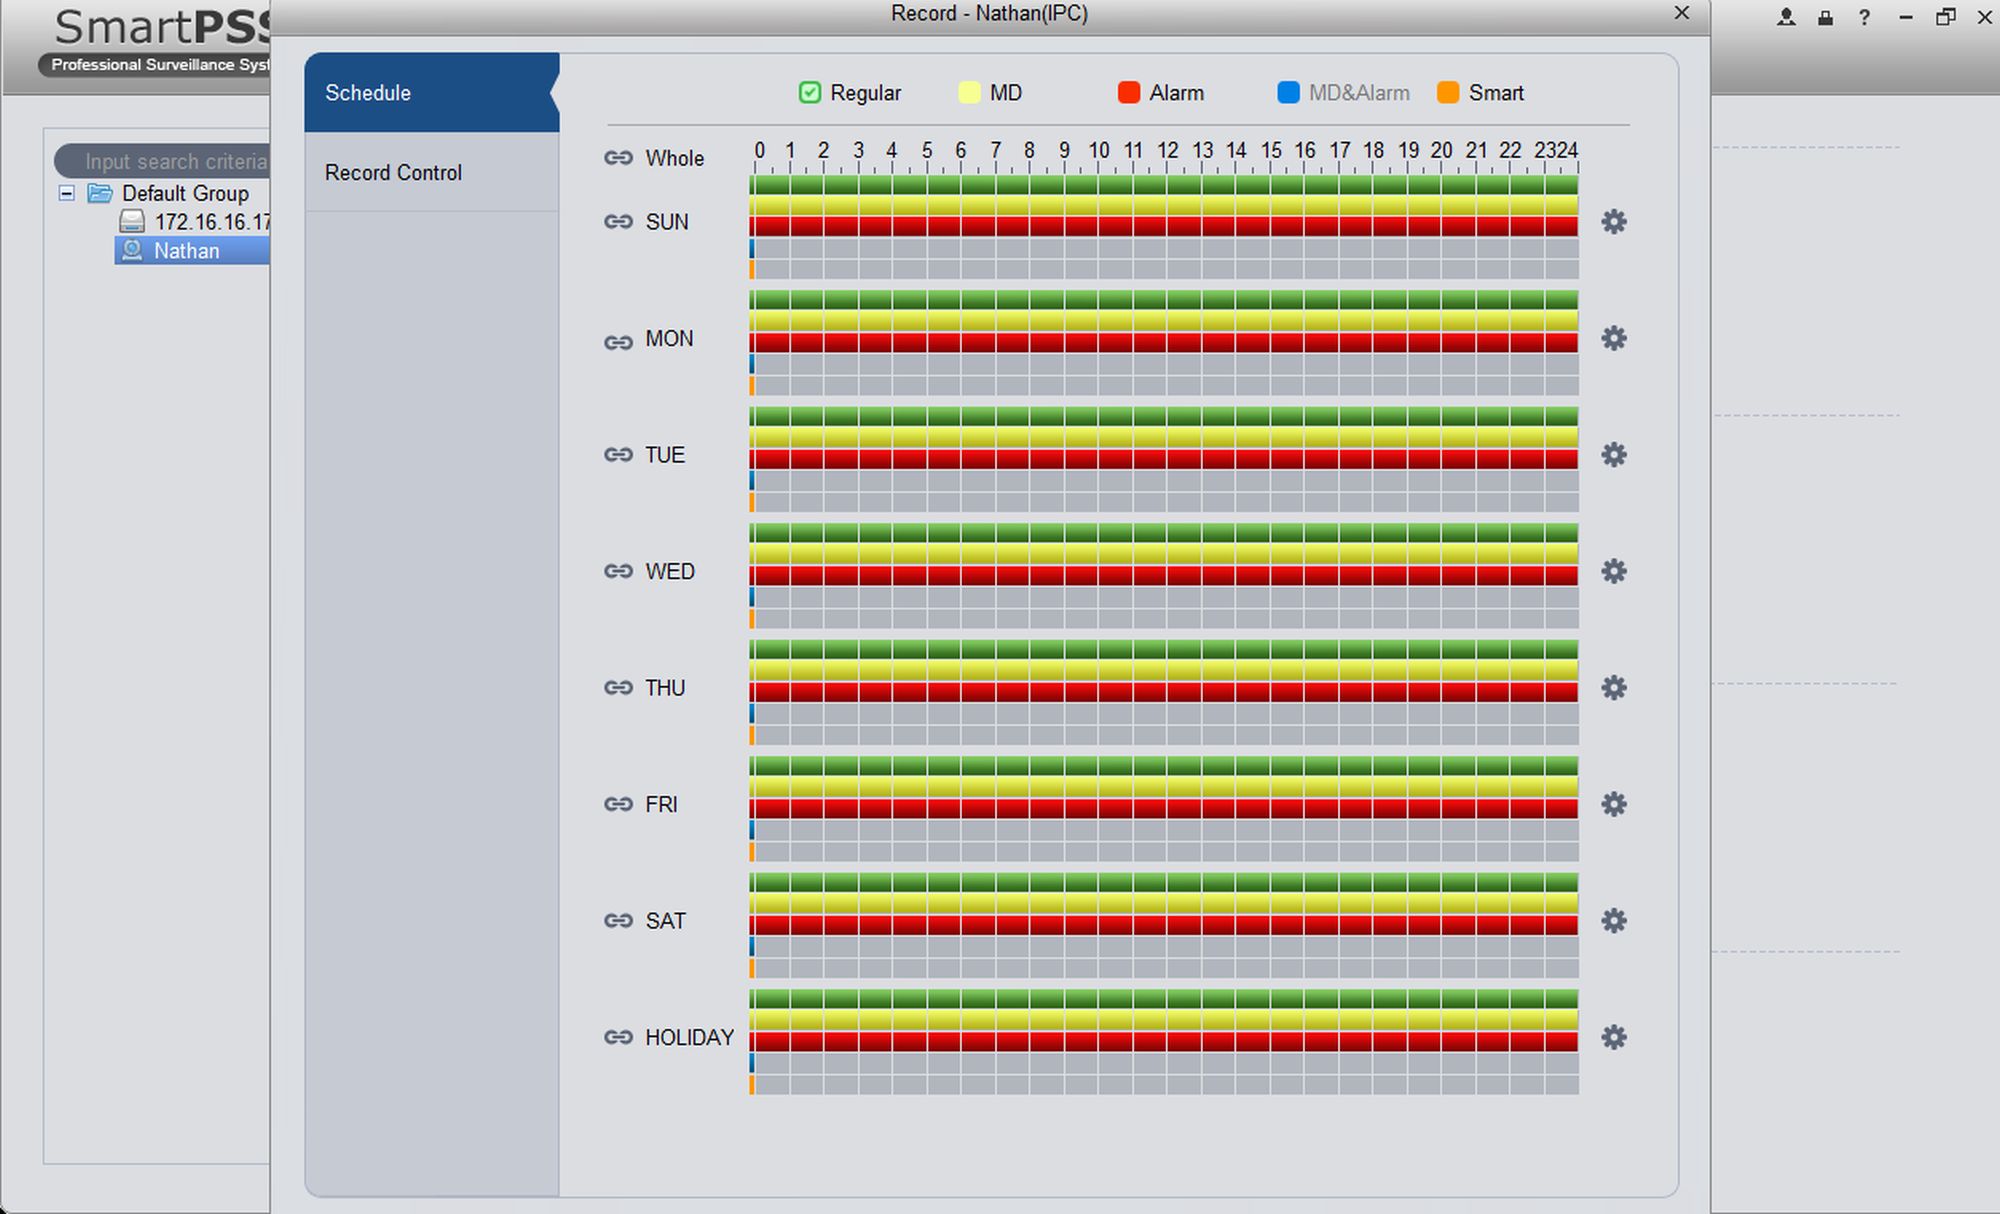Screen dimensions: 2000x1214
Task: Select the Nathan camera in device tree
Action: click(186, 251)
